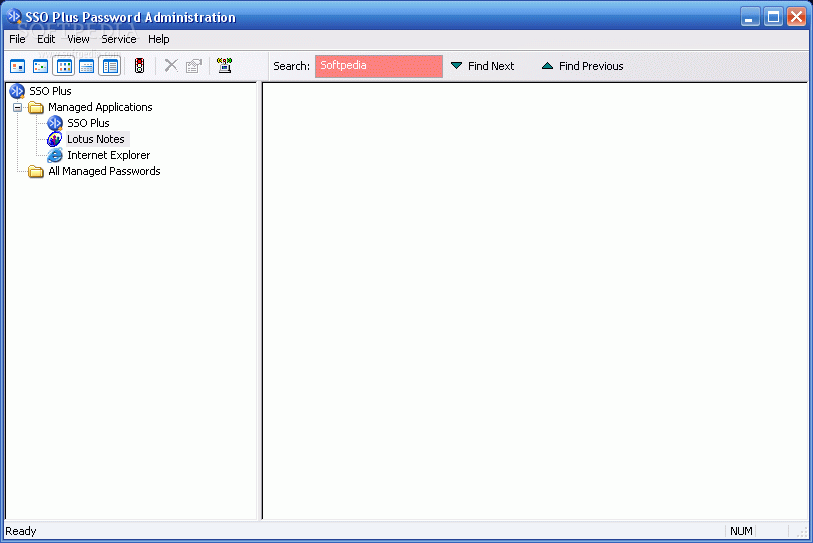Toggle the tree pane view icon
The image size is (813, 543).
(110, 66)
